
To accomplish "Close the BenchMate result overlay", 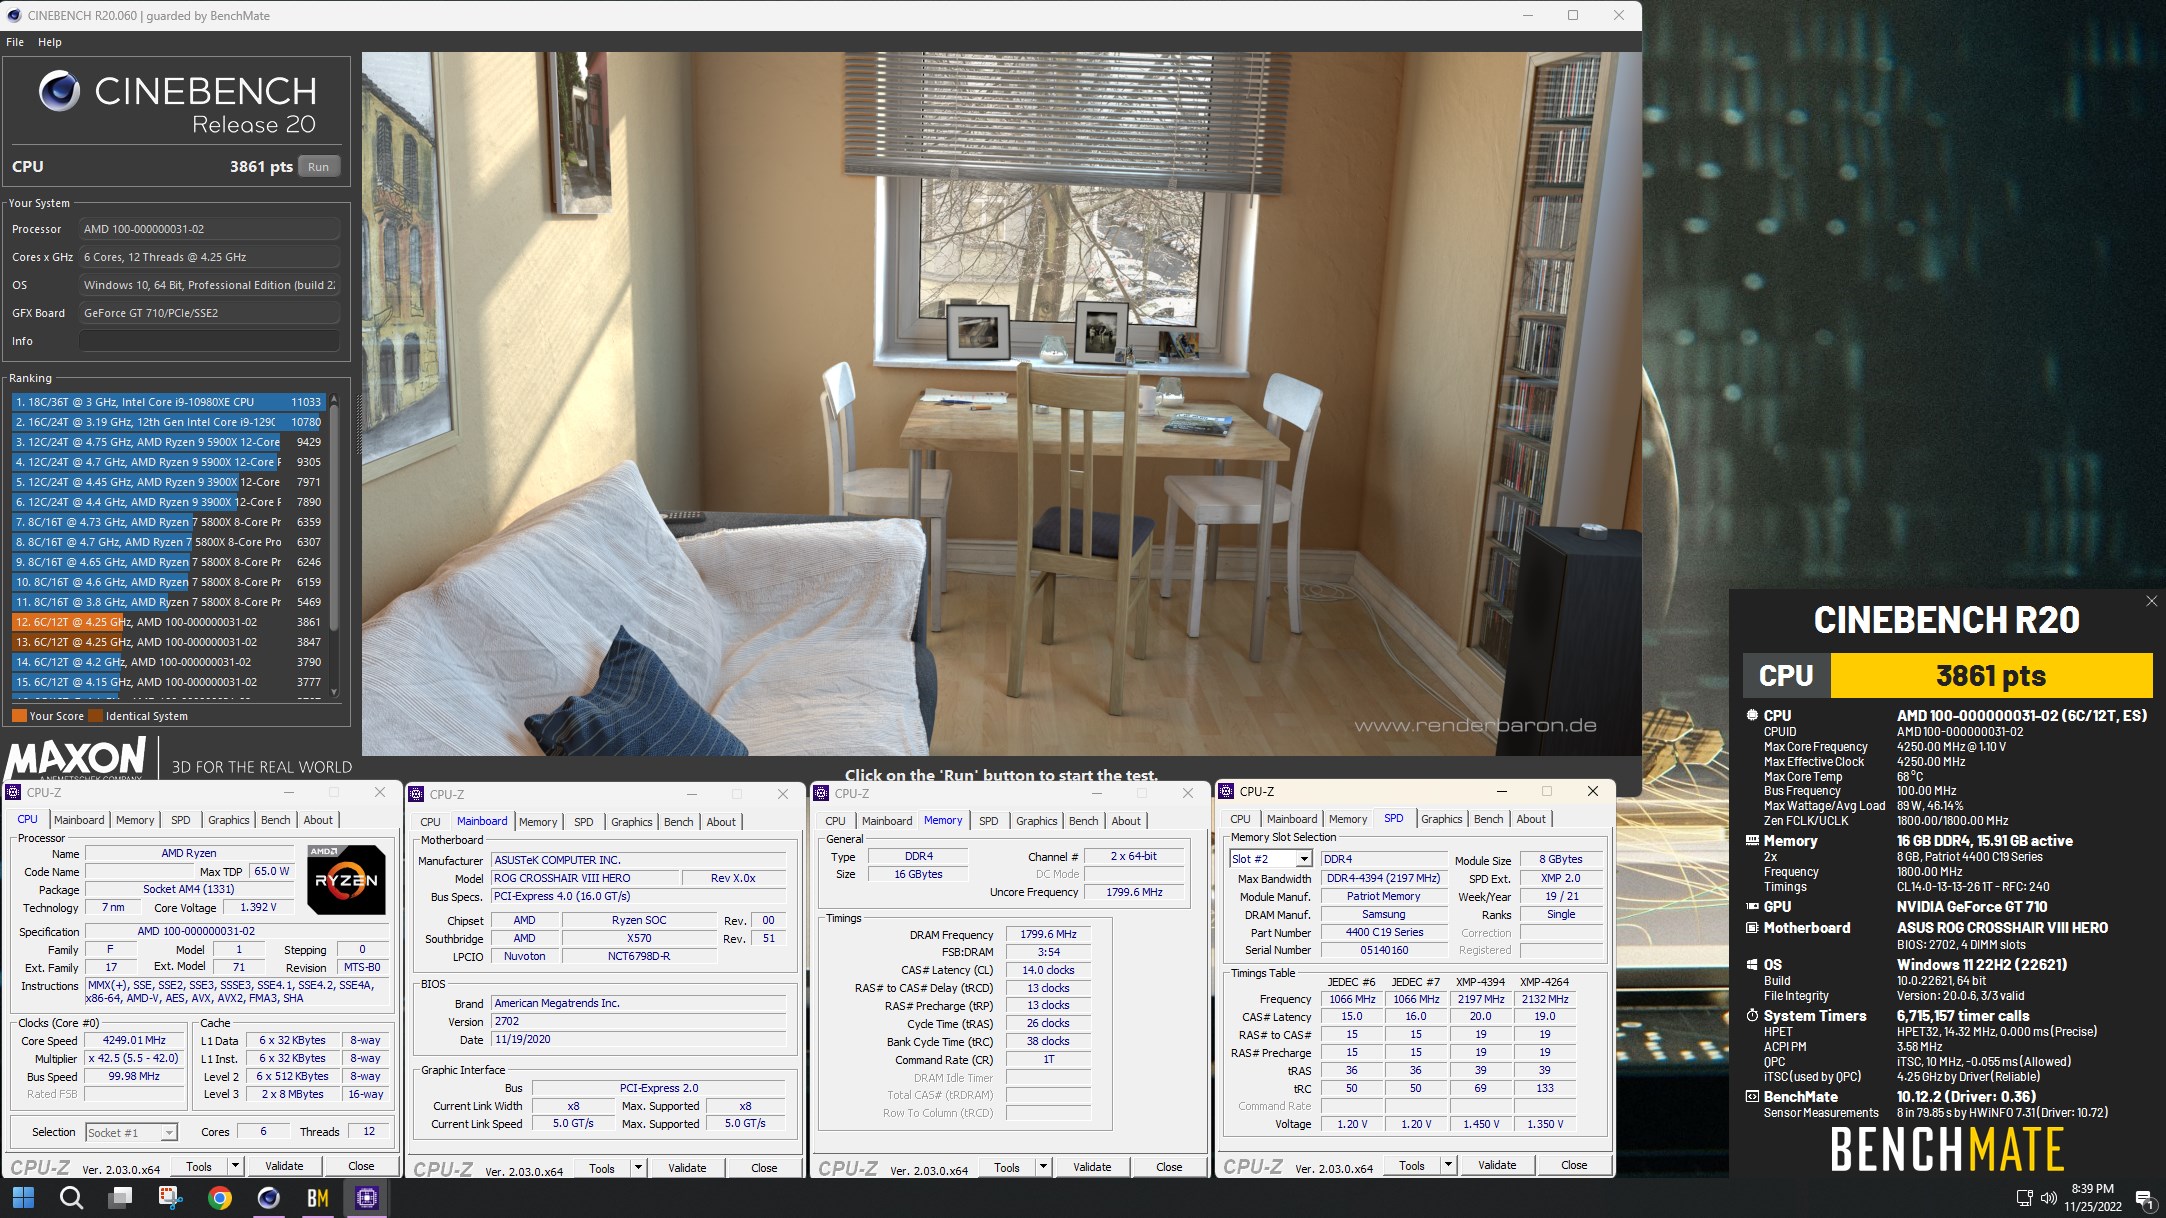I will click(x=2151, y=601).
